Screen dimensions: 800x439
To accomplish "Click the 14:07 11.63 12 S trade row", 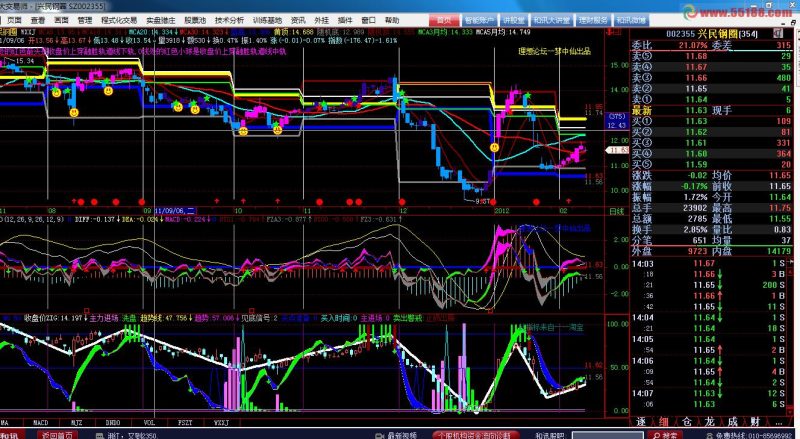I will pyautogui.click(x=713, y=393).
